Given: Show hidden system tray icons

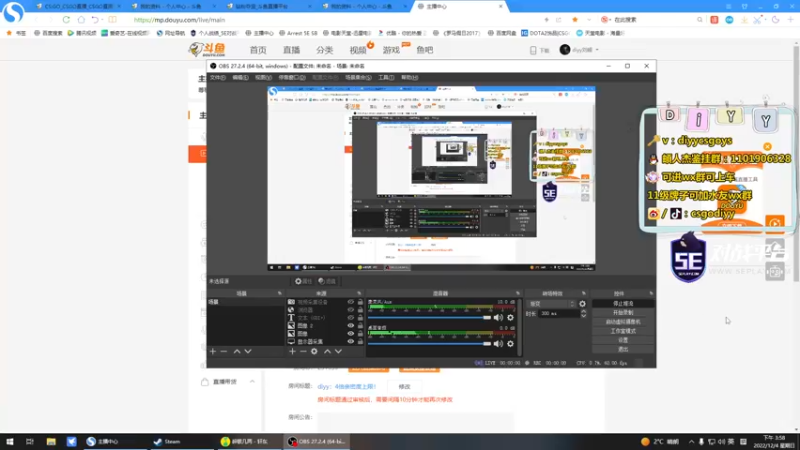Looking at the screenshot, I should point(691,441).
